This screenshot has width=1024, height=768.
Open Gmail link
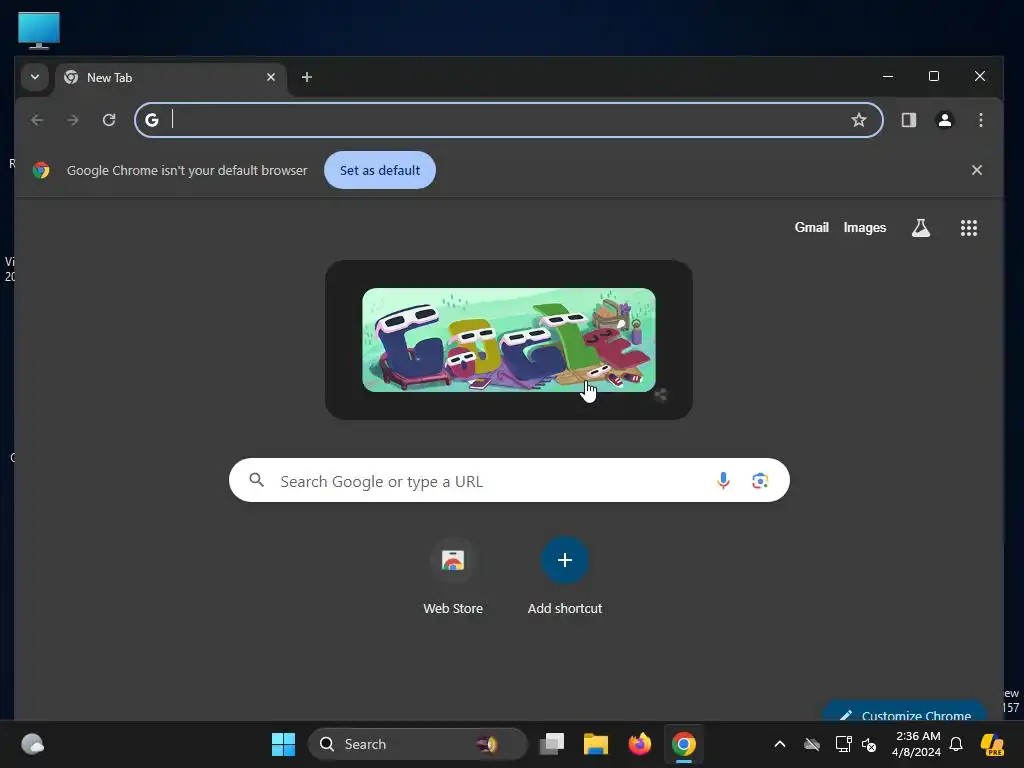coord(811,228)
